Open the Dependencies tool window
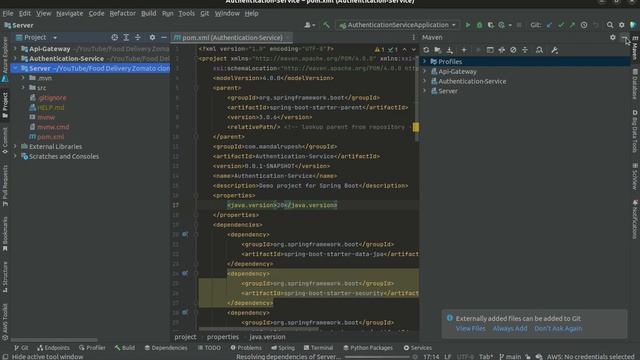 pos(166,348)
